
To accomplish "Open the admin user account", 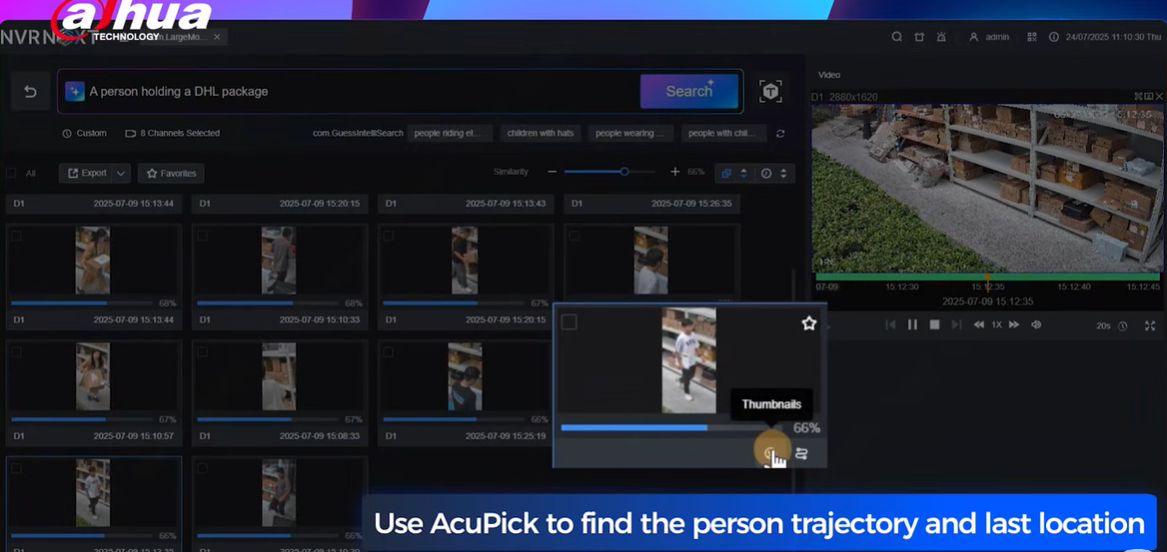I will [989, 36].
